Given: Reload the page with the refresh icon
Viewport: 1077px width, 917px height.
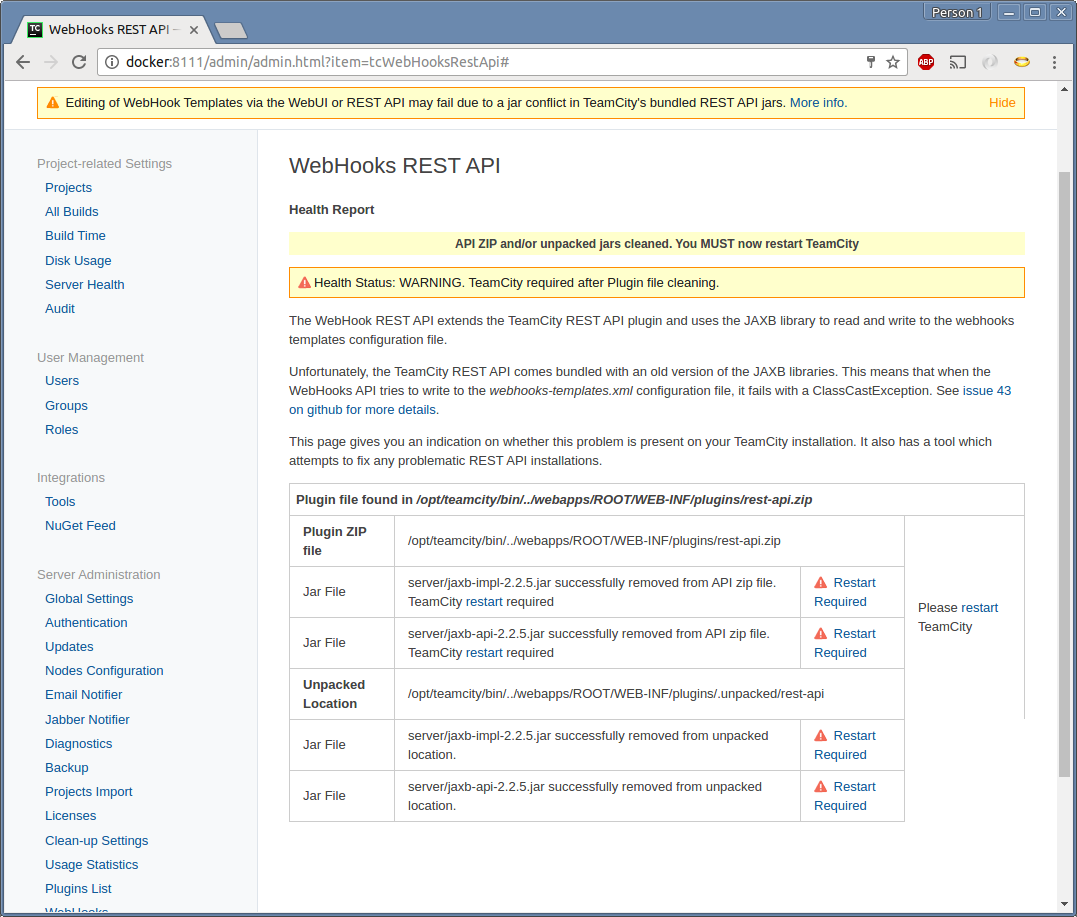Looking at the screenshot, I should [79, 62].
